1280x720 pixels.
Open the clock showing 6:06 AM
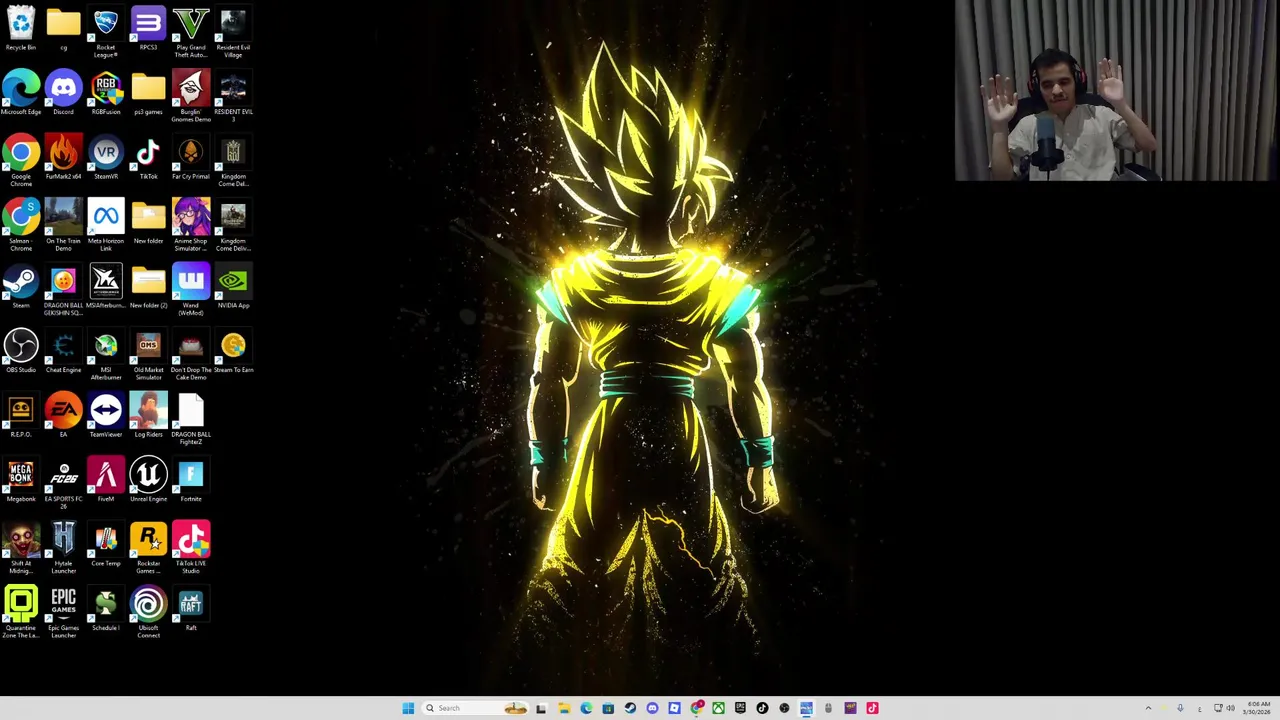(1259, 708)
